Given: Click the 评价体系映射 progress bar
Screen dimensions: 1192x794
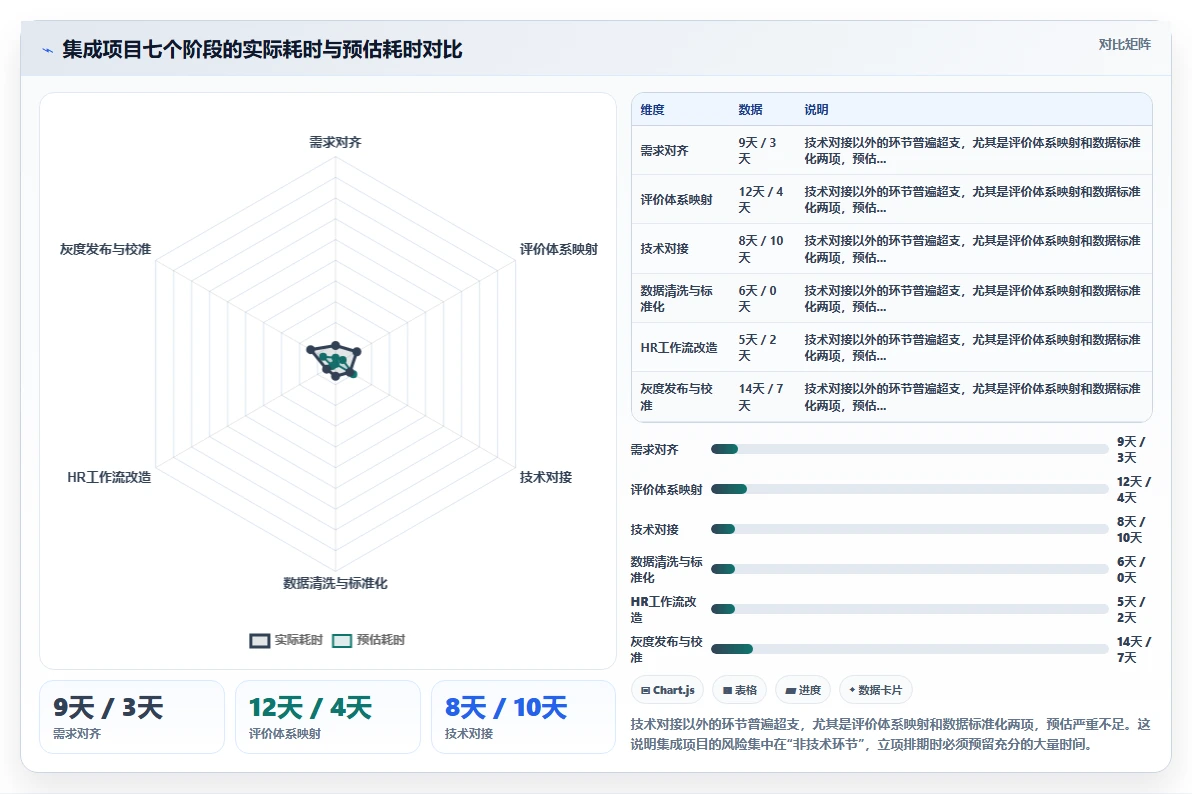Looking at the screenshot, I should click(x=909, y=489).
